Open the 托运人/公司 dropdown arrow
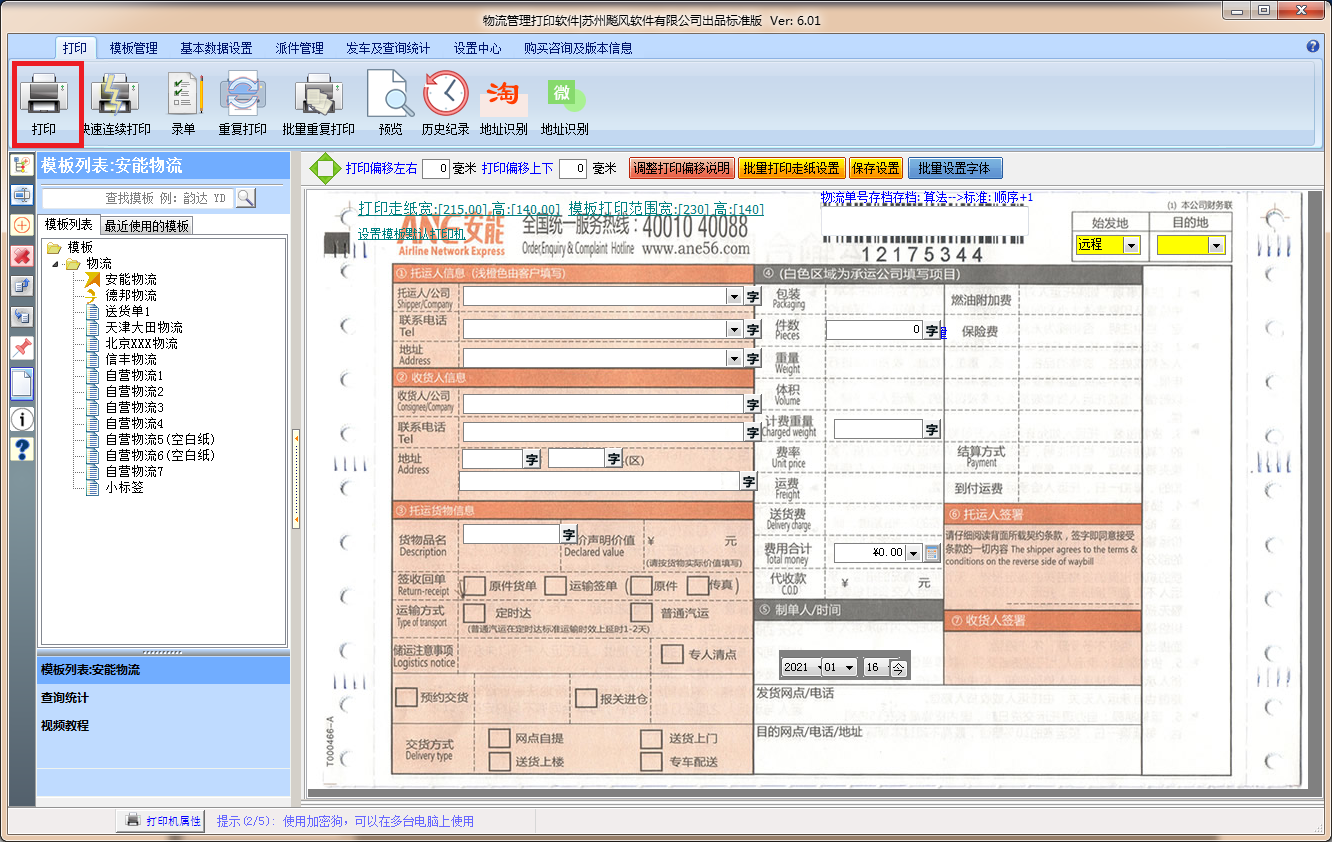This screenshot has height=842, width=1332. point(734,296)
